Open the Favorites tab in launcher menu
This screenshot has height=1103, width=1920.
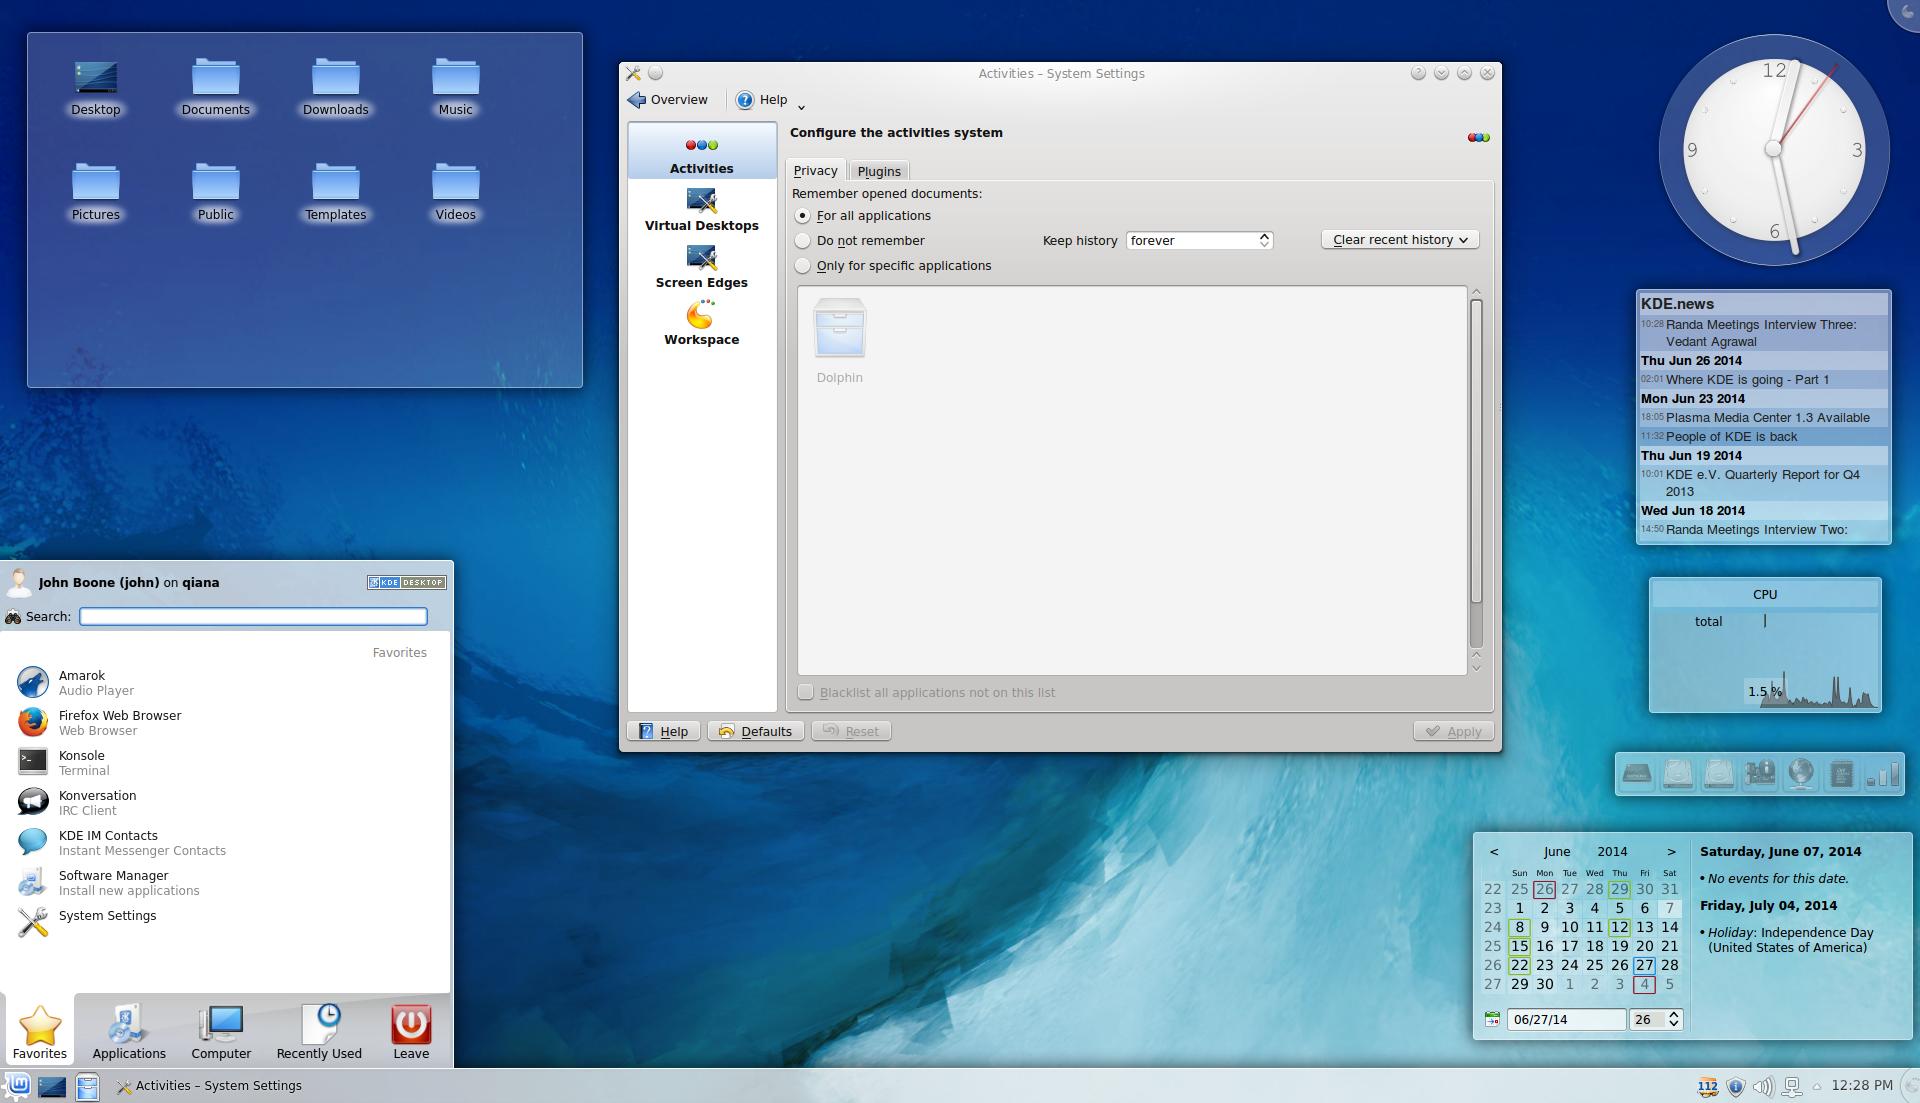[x=40, y=1031]
